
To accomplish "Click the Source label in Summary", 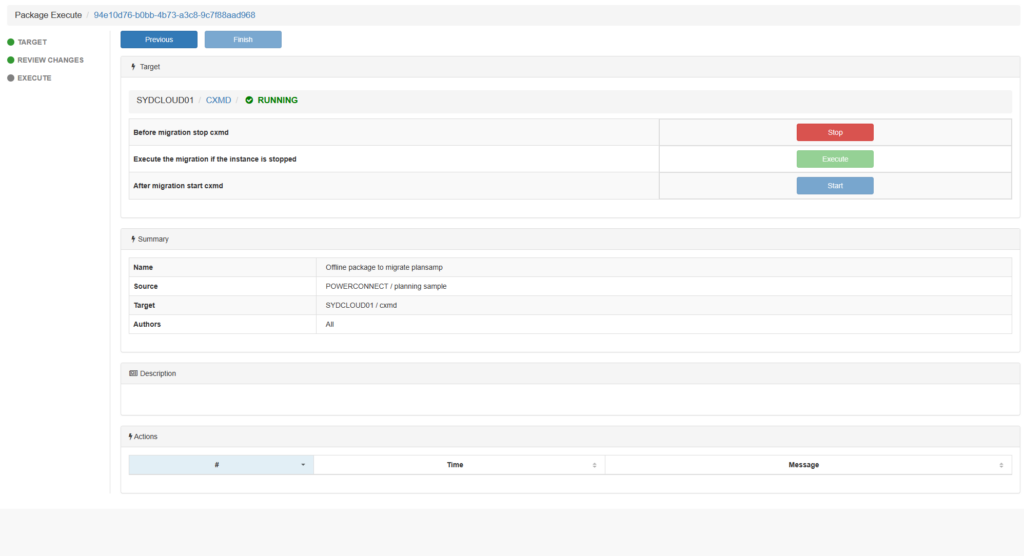I will click(146, 286).
